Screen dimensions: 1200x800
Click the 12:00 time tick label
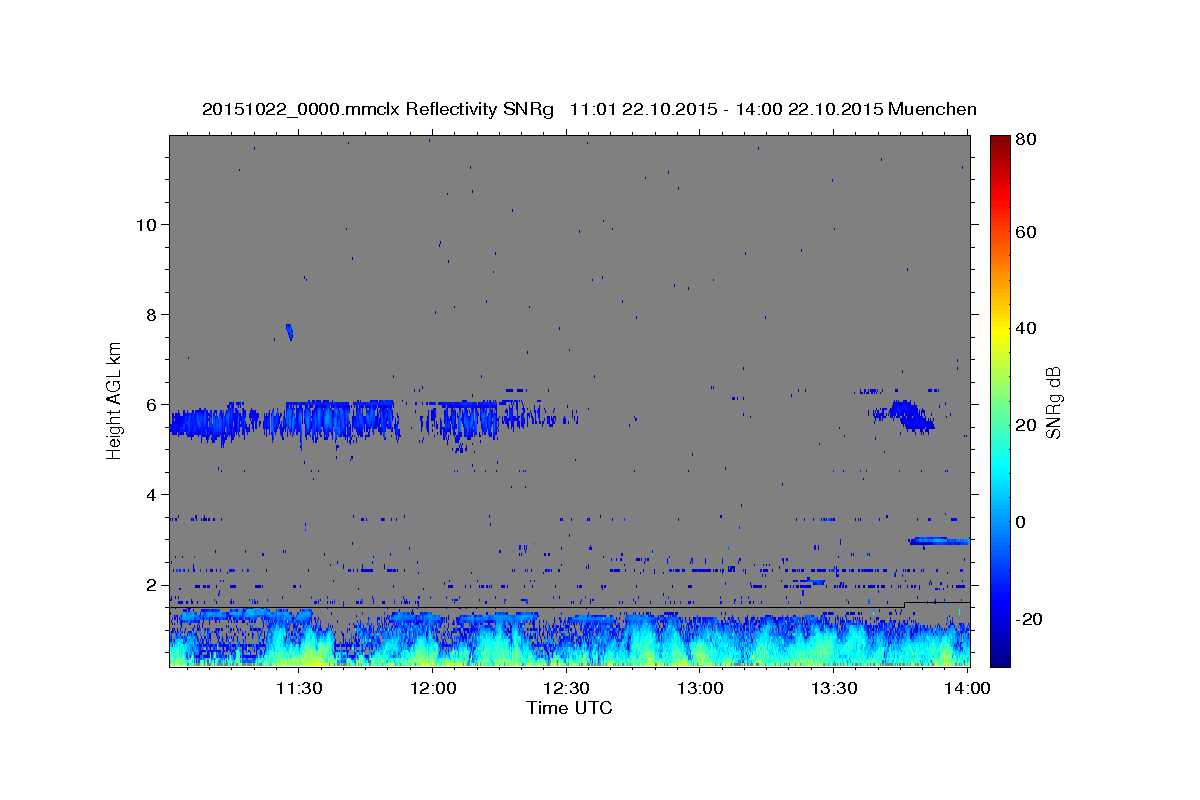pyautogui.click(x=432, y=688)
